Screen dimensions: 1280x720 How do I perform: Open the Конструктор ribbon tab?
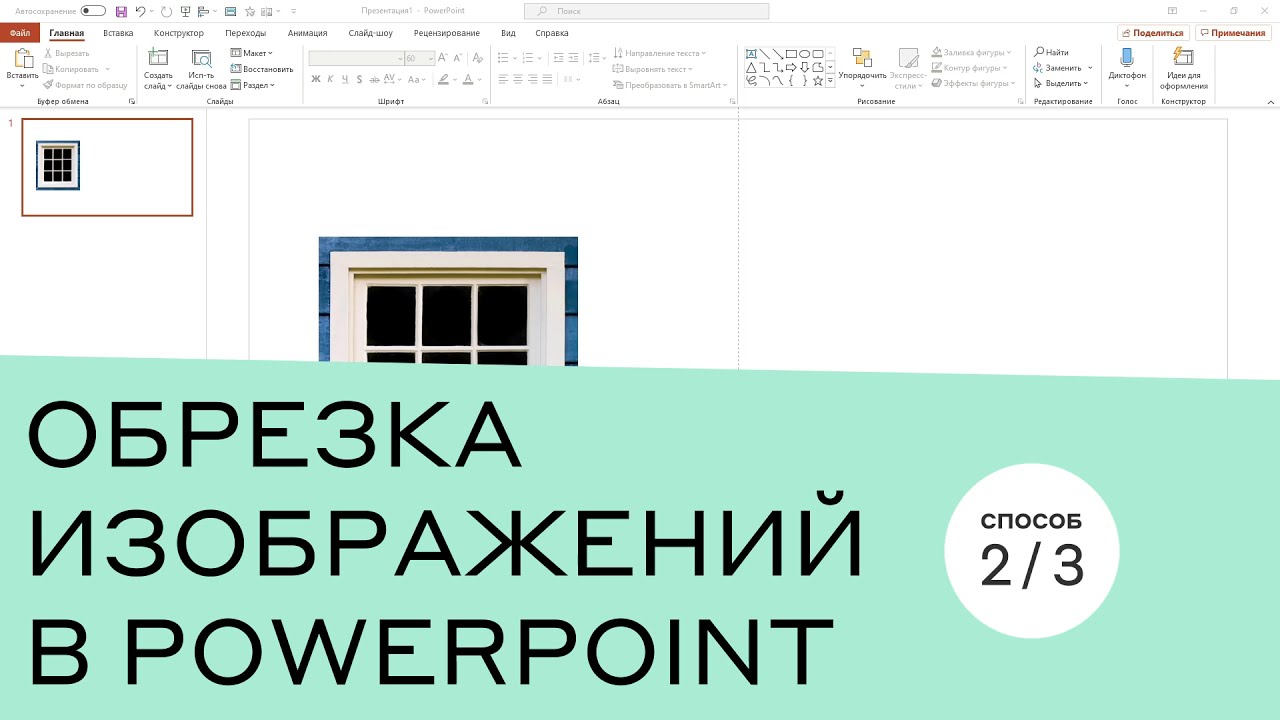[x=179, y=33]
